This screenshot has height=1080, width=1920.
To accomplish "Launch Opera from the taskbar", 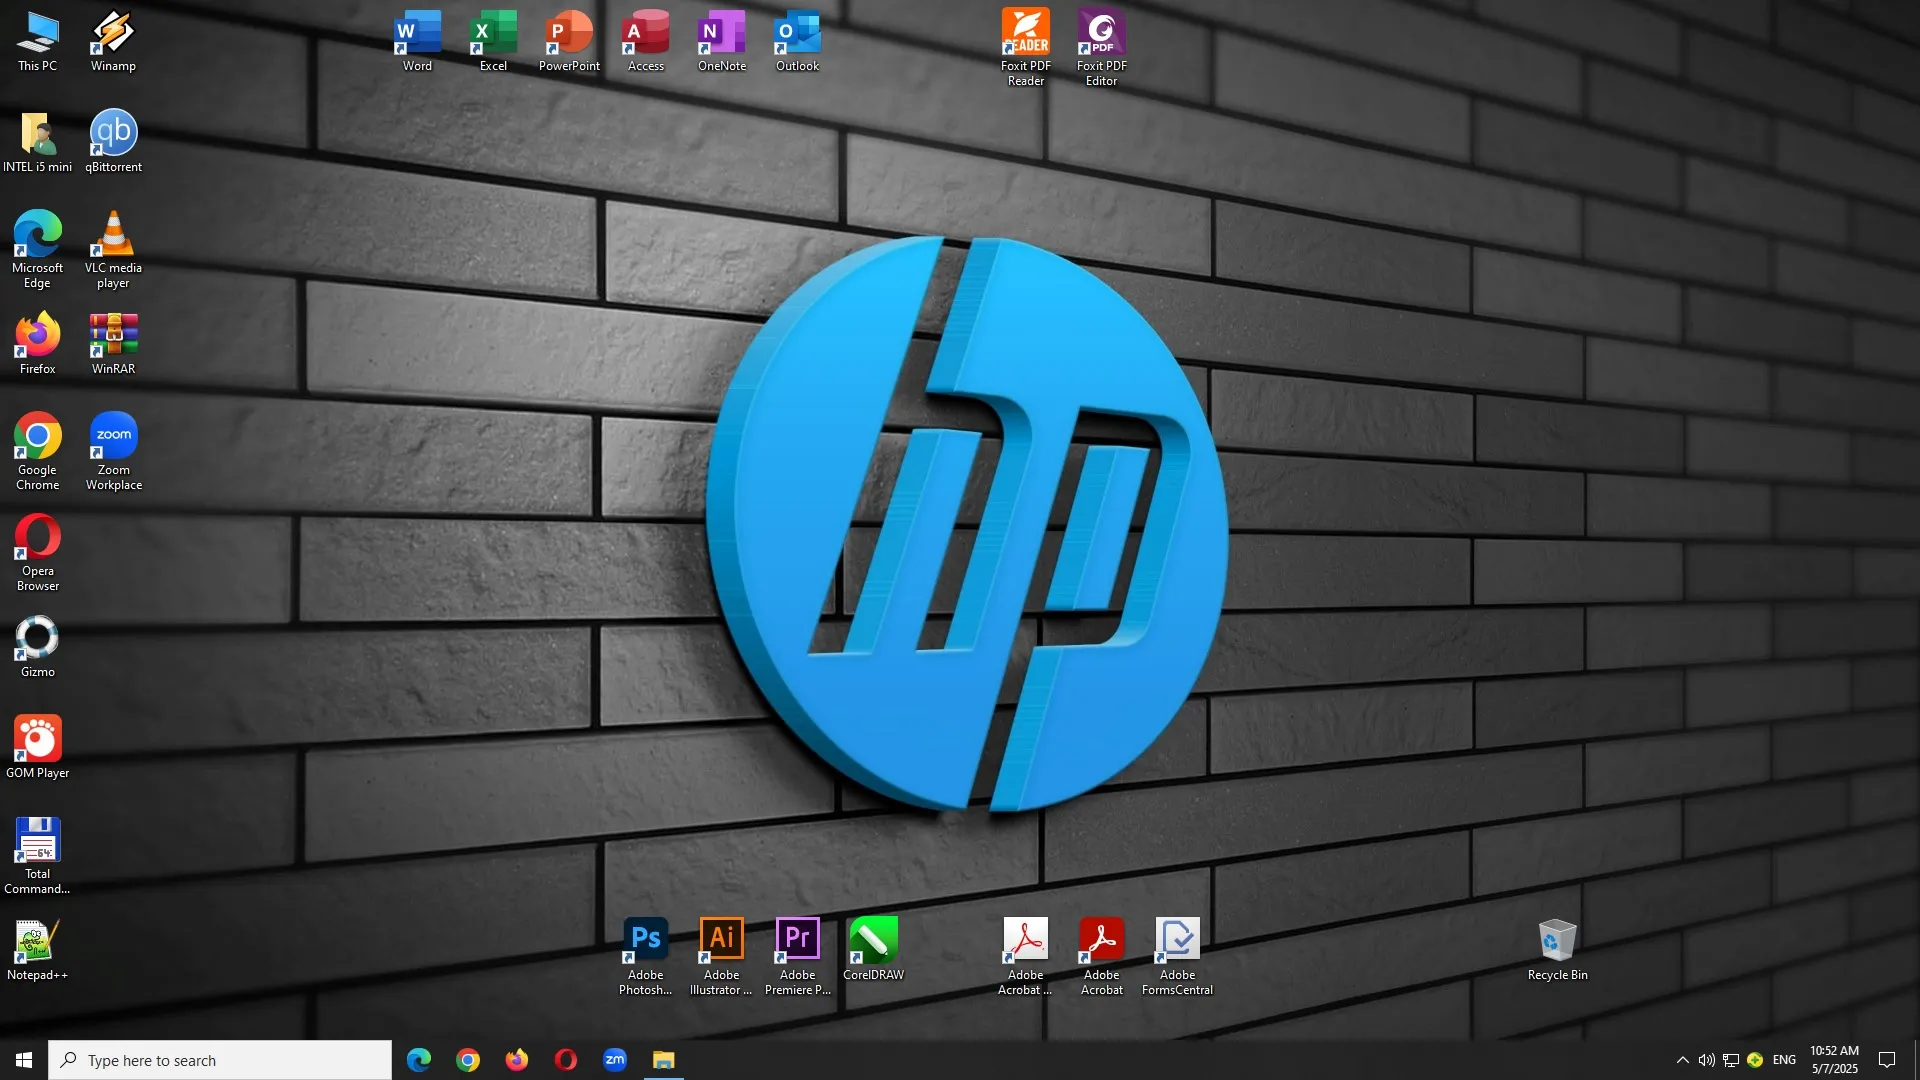I will click(566, 1060).
